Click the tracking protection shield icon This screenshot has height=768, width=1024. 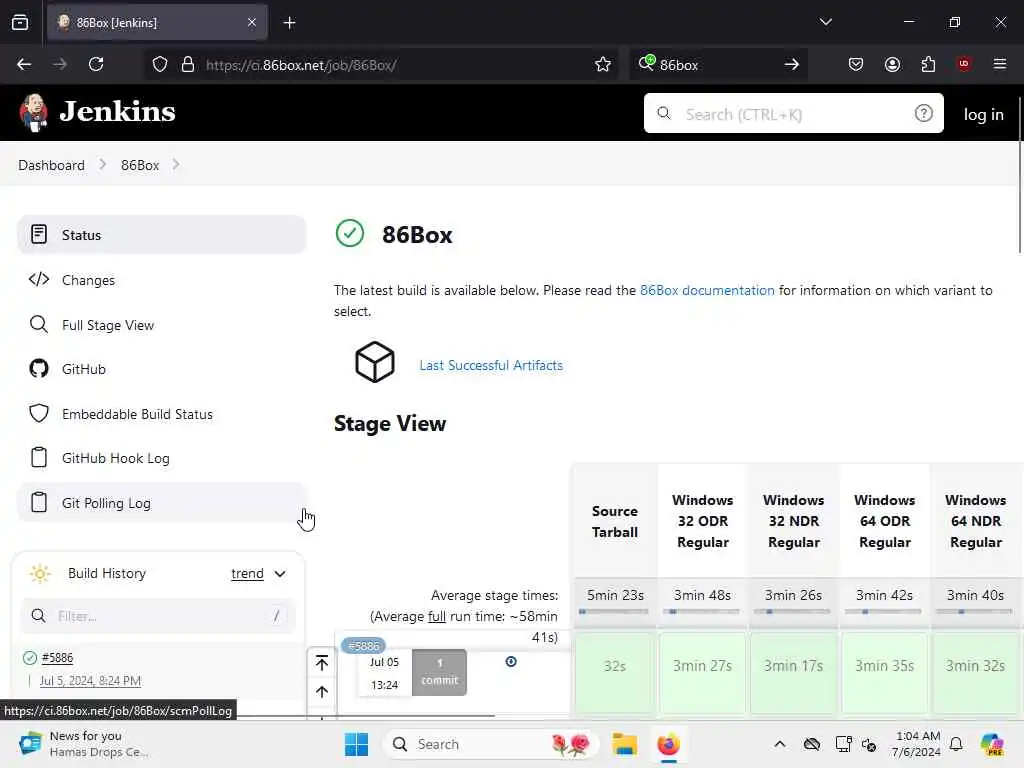coord(160,64)
